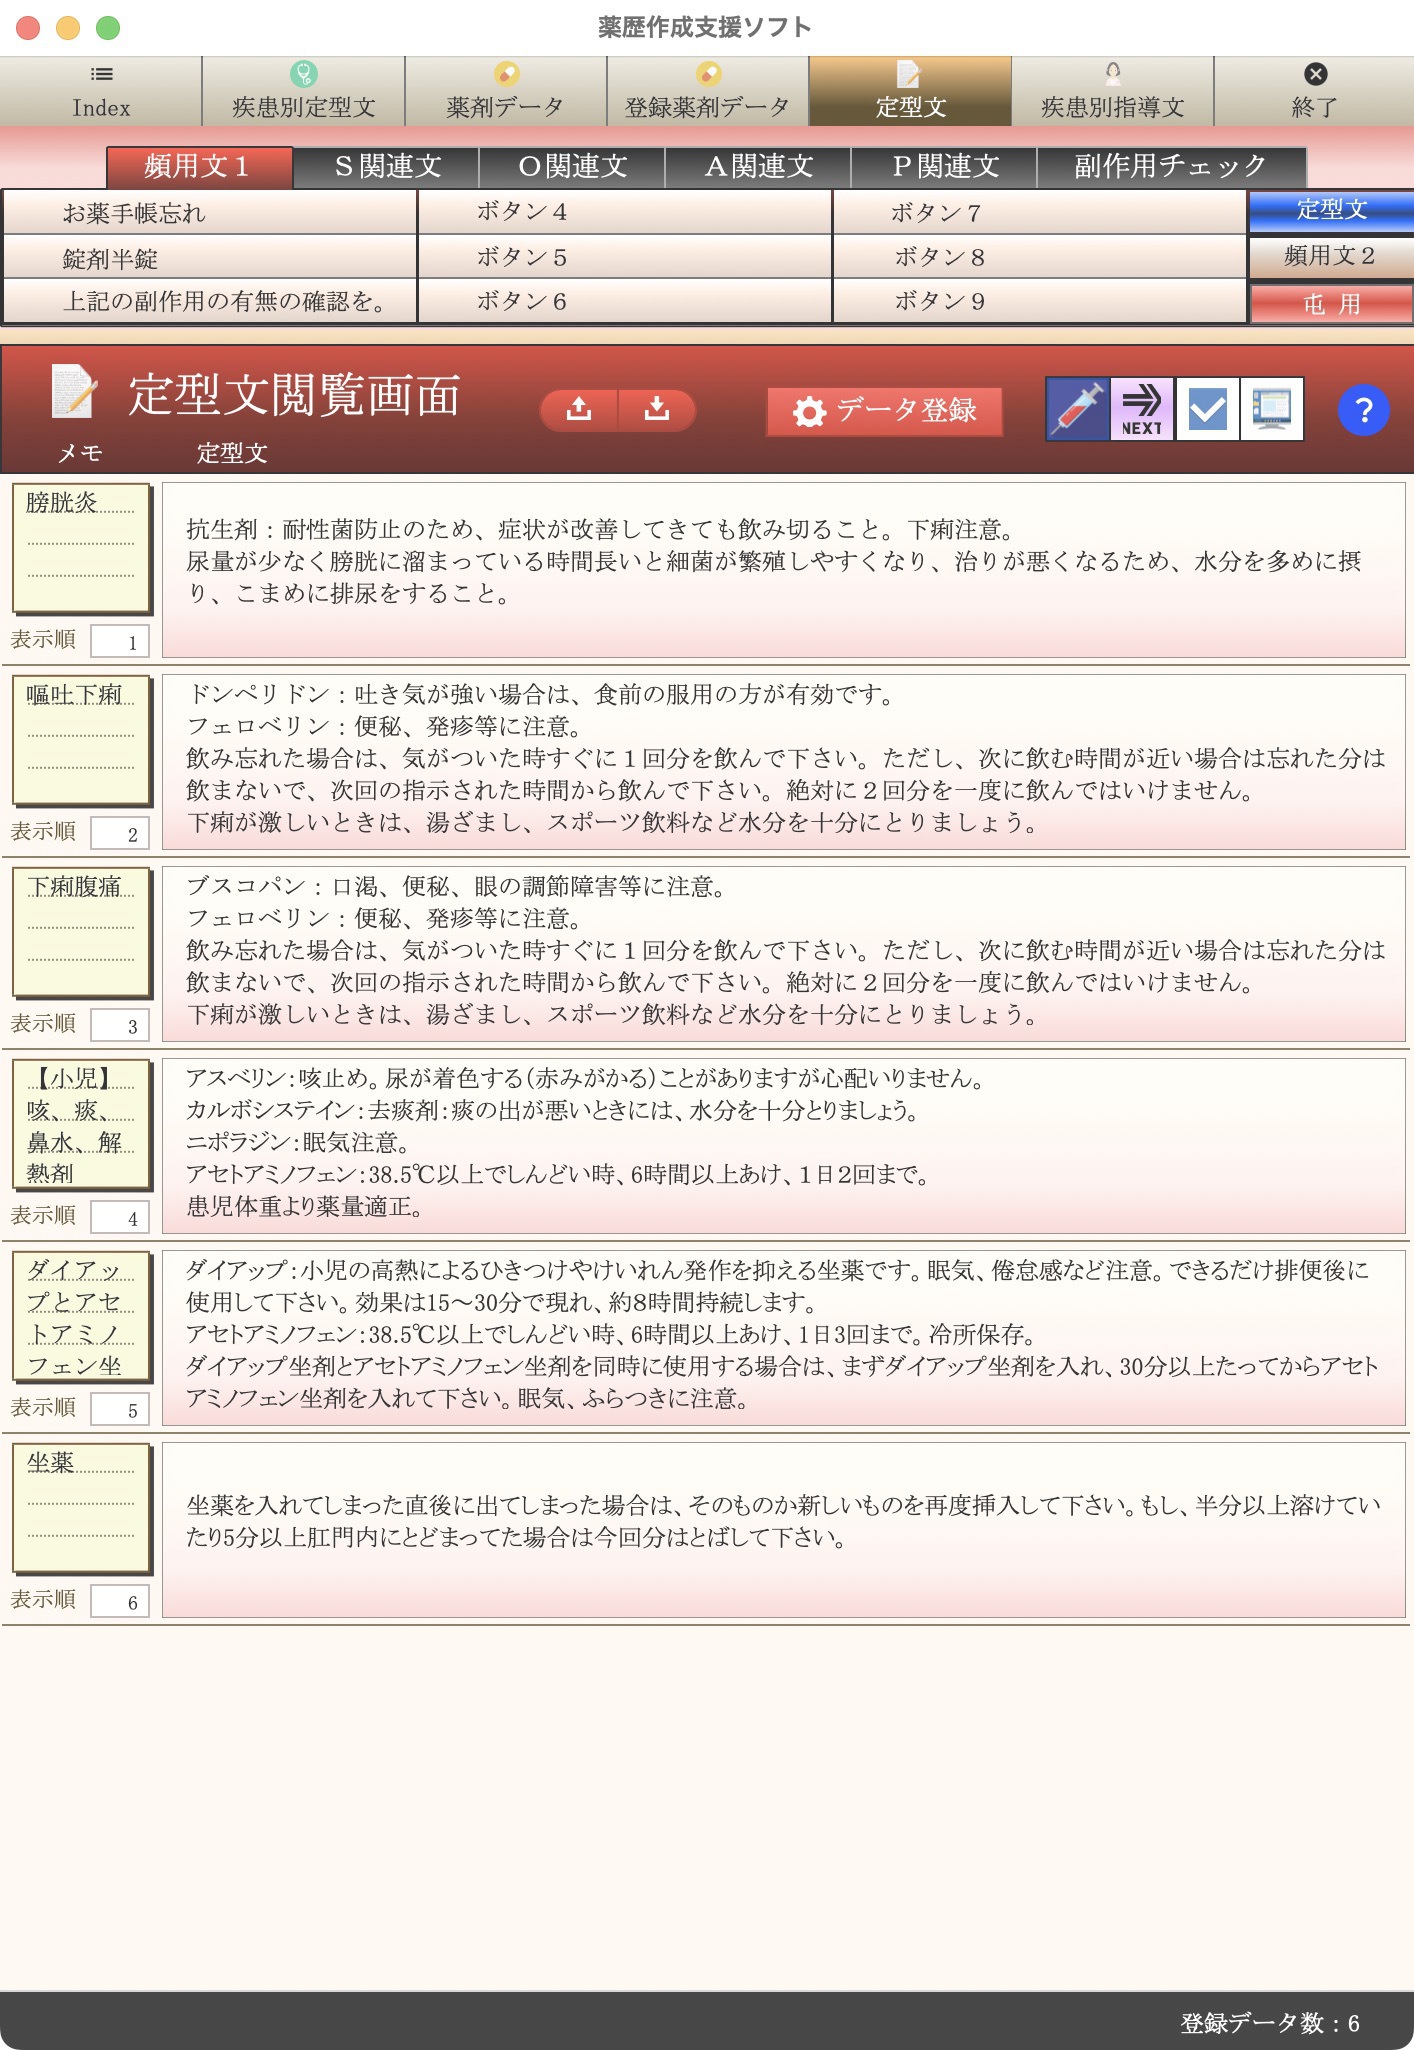The height and width of the screenshot is (2050, 1414).
Task: Open 疾患別指導文 from the top toolbar
Action: coord(1113,91)
